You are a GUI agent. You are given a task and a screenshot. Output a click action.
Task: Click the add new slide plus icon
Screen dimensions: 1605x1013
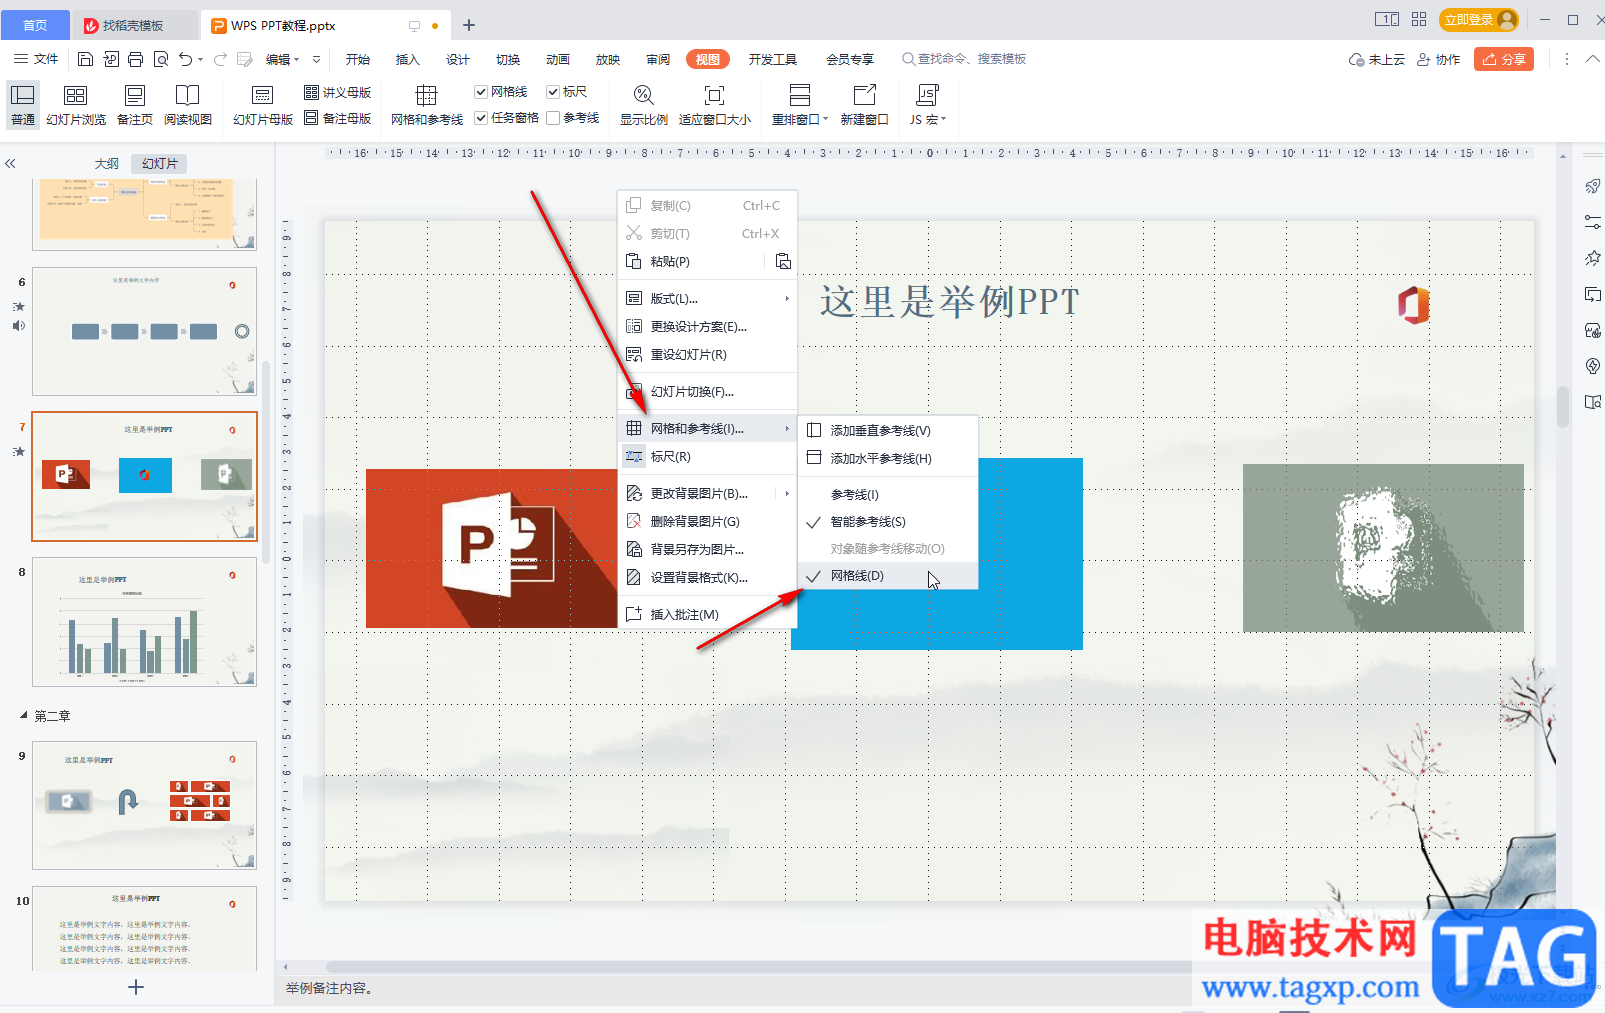click(x=136, y=987)
